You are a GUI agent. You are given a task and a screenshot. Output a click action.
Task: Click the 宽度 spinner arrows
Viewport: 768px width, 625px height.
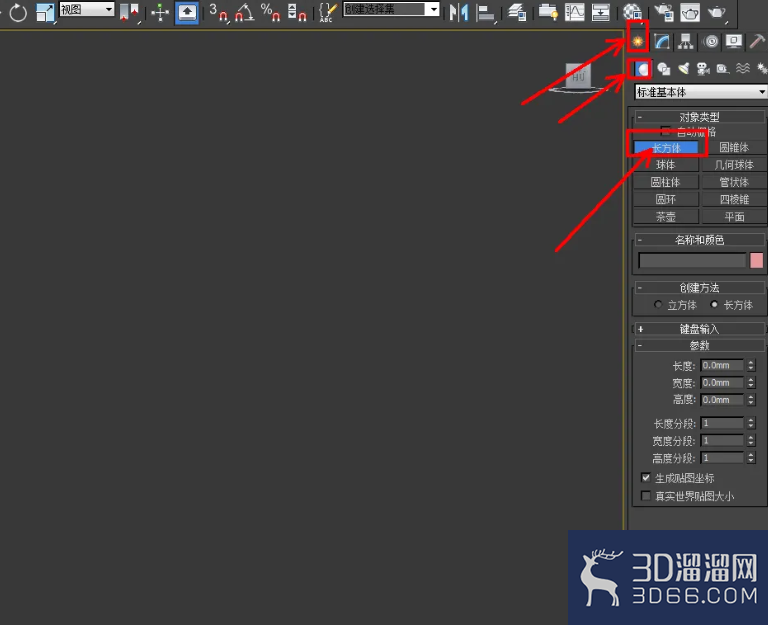[751, 383]
